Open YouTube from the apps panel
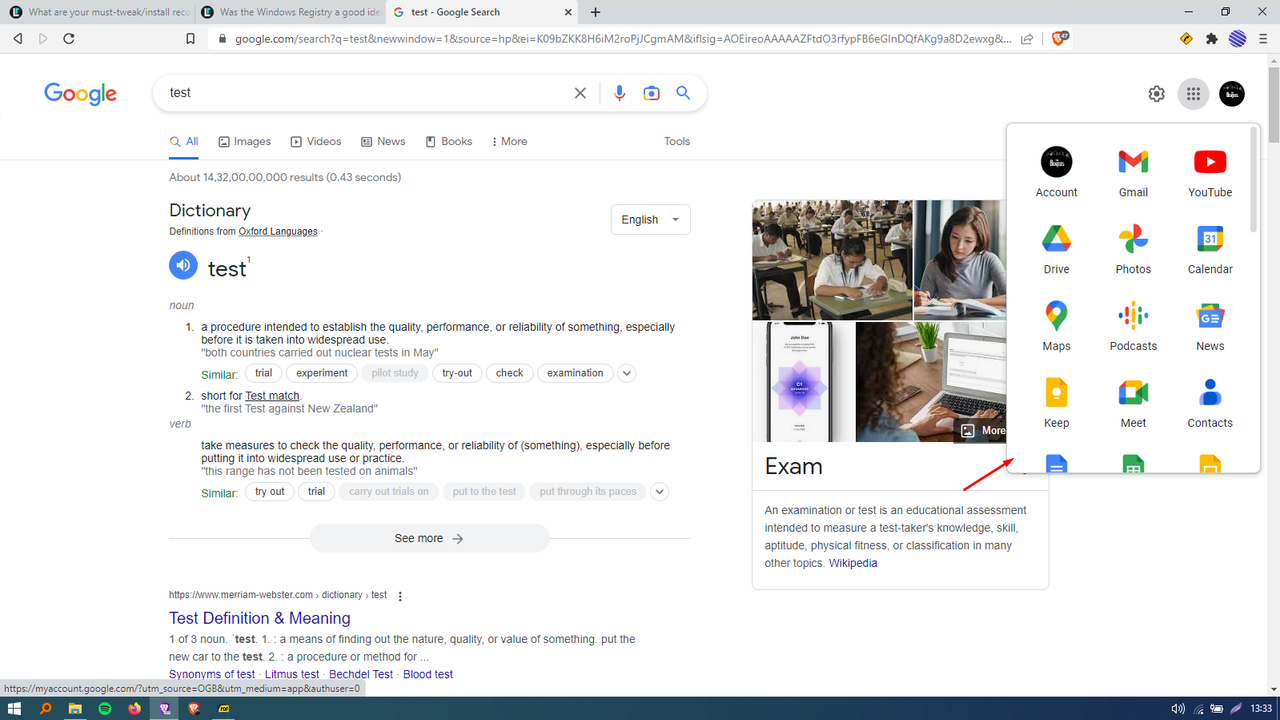Image resolution: width=1280 pixels, height=720 pixels. (1210, 173)
